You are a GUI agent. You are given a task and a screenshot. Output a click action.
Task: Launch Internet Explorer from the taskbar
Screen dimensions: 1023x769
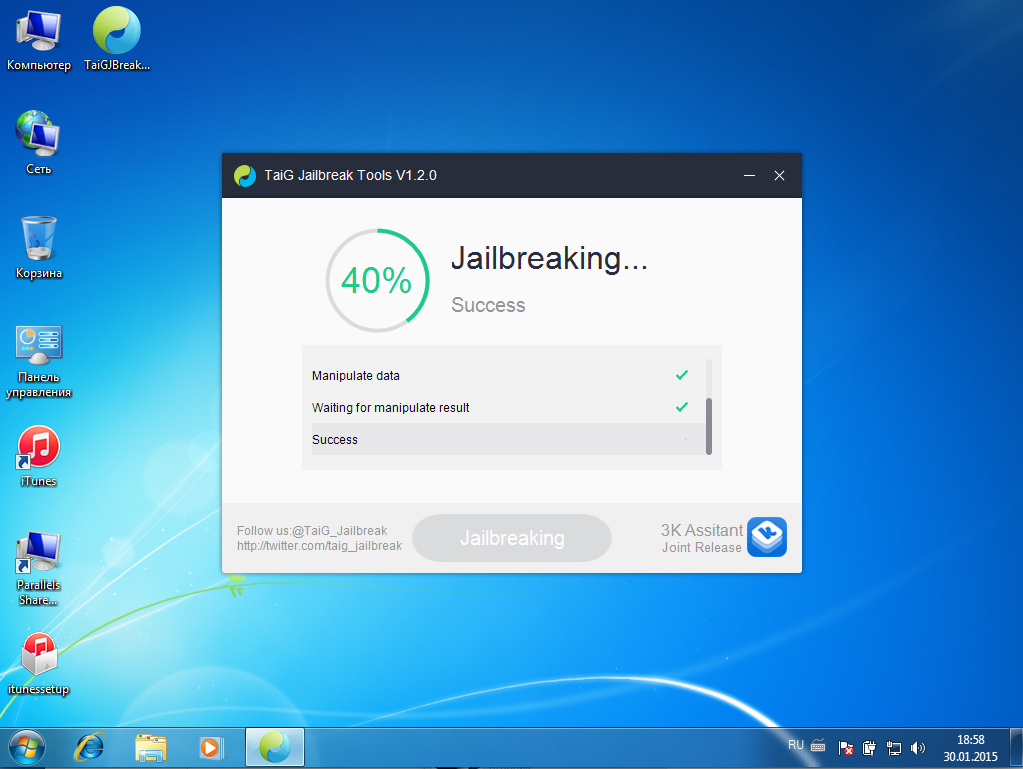pos(92,747)
